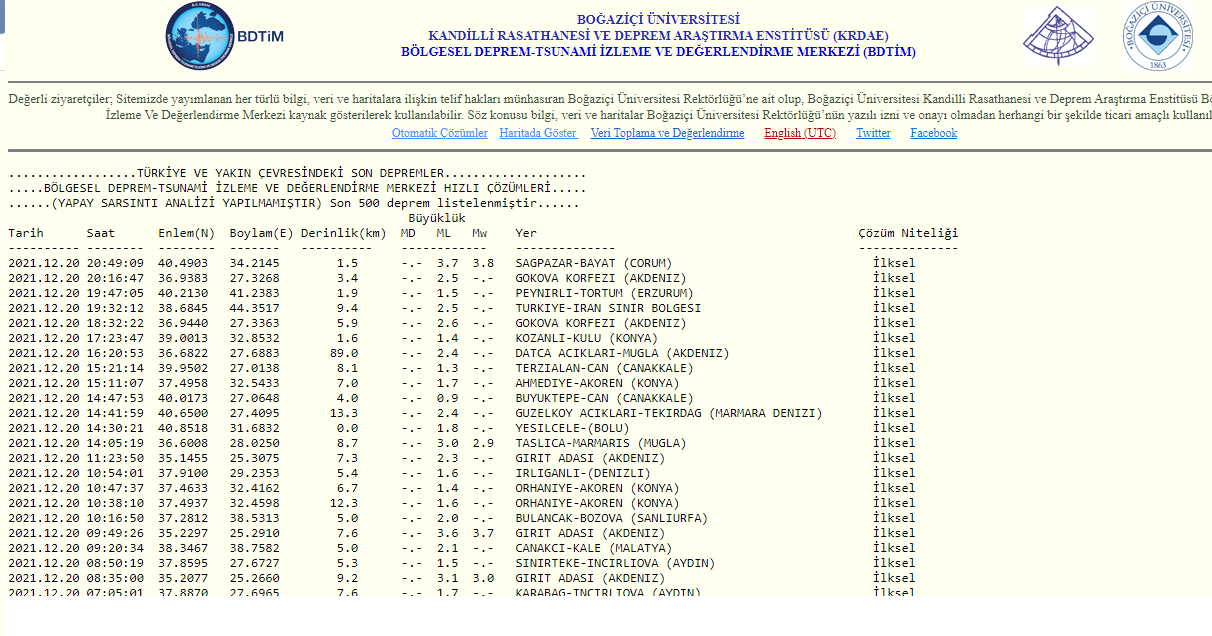Open the Twitter link
The height and width of the screenshot is (636, 1212).
tap(873, 133)
